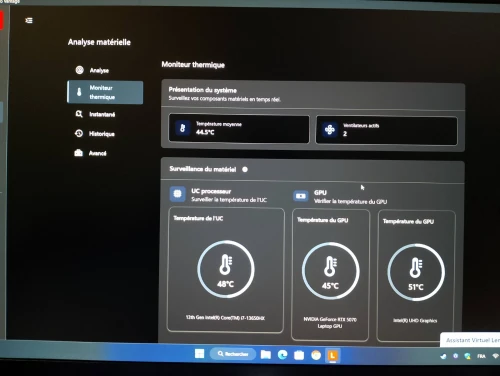Image resolution: width=500 pixels, height=376 pixels.
Task: Launch Microsoft Edge from the taskbar
Action: [282, 355]
